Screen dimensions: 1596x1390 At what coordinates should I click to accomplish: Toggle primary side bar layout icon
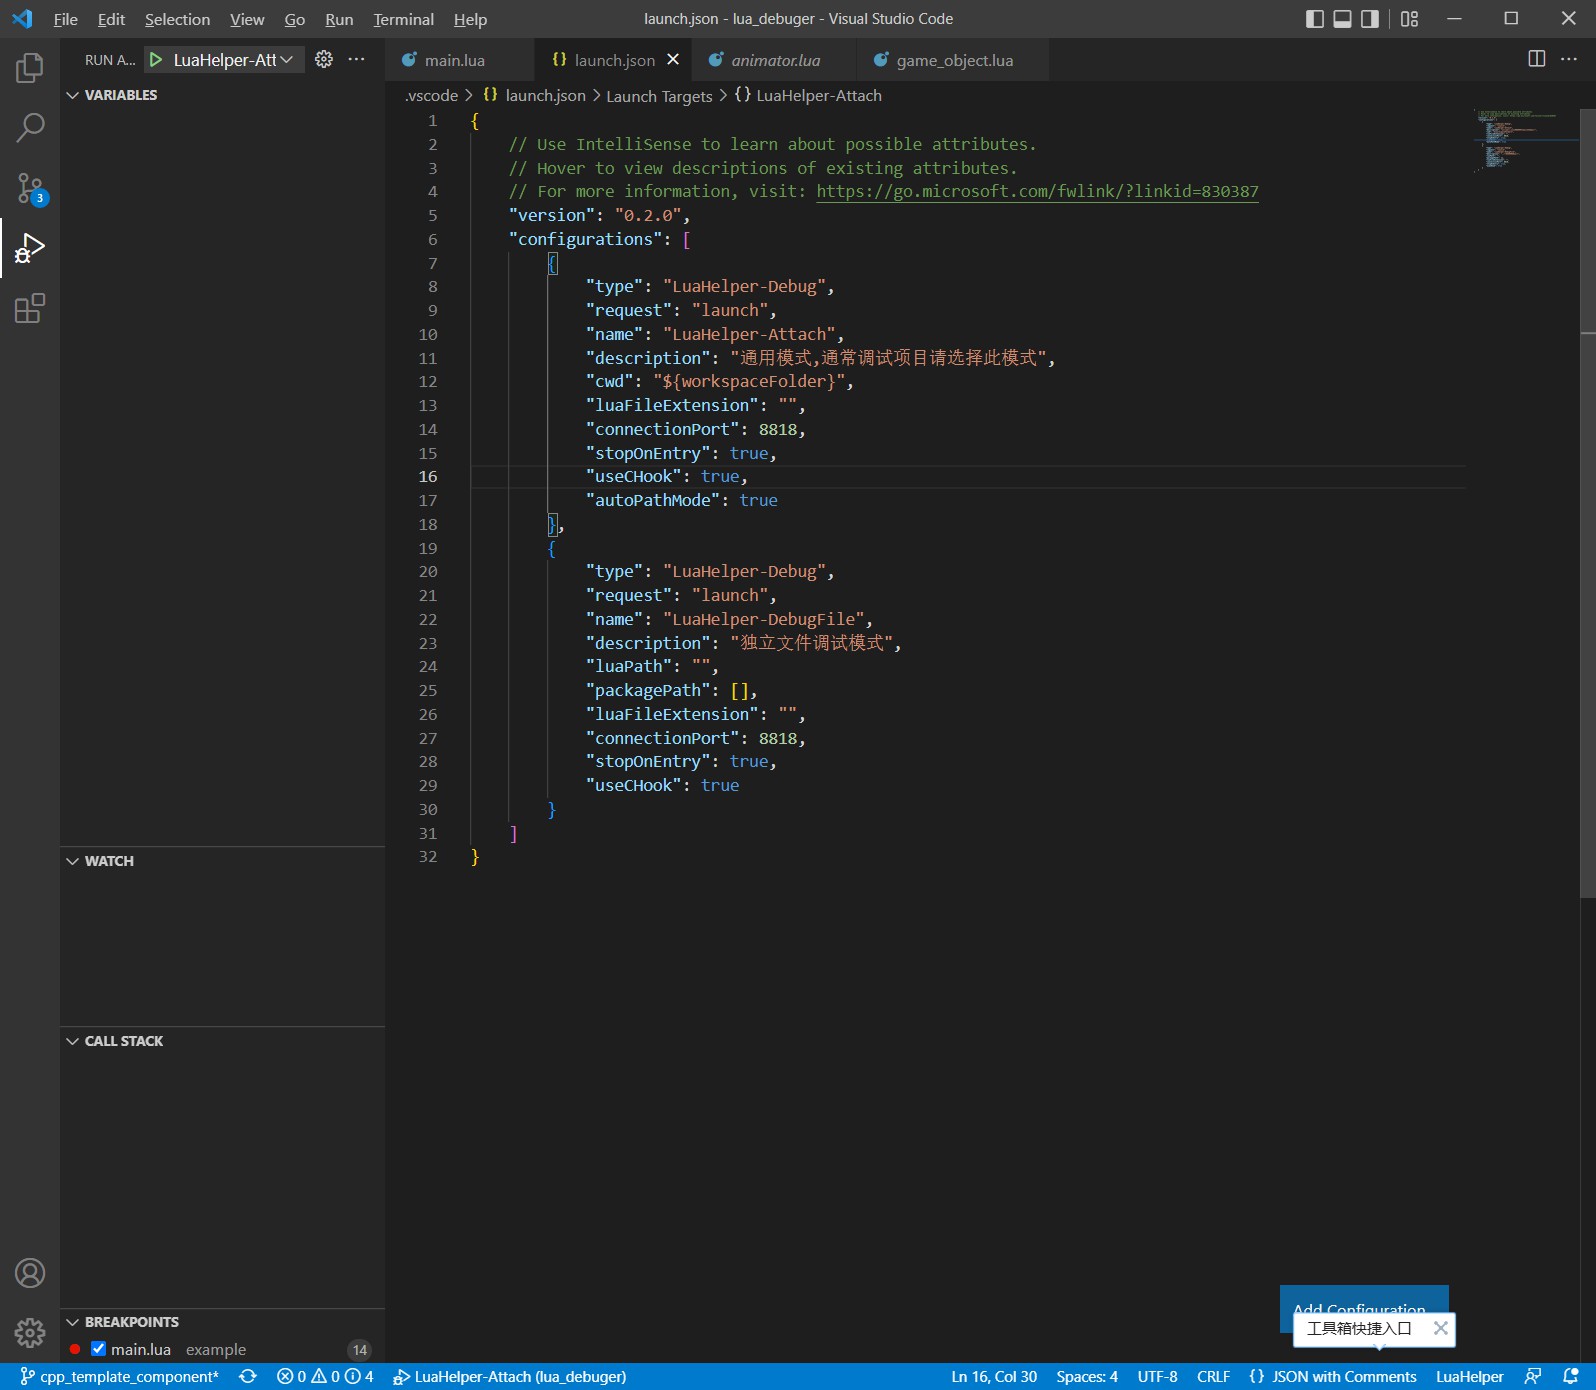point(1315,18)
